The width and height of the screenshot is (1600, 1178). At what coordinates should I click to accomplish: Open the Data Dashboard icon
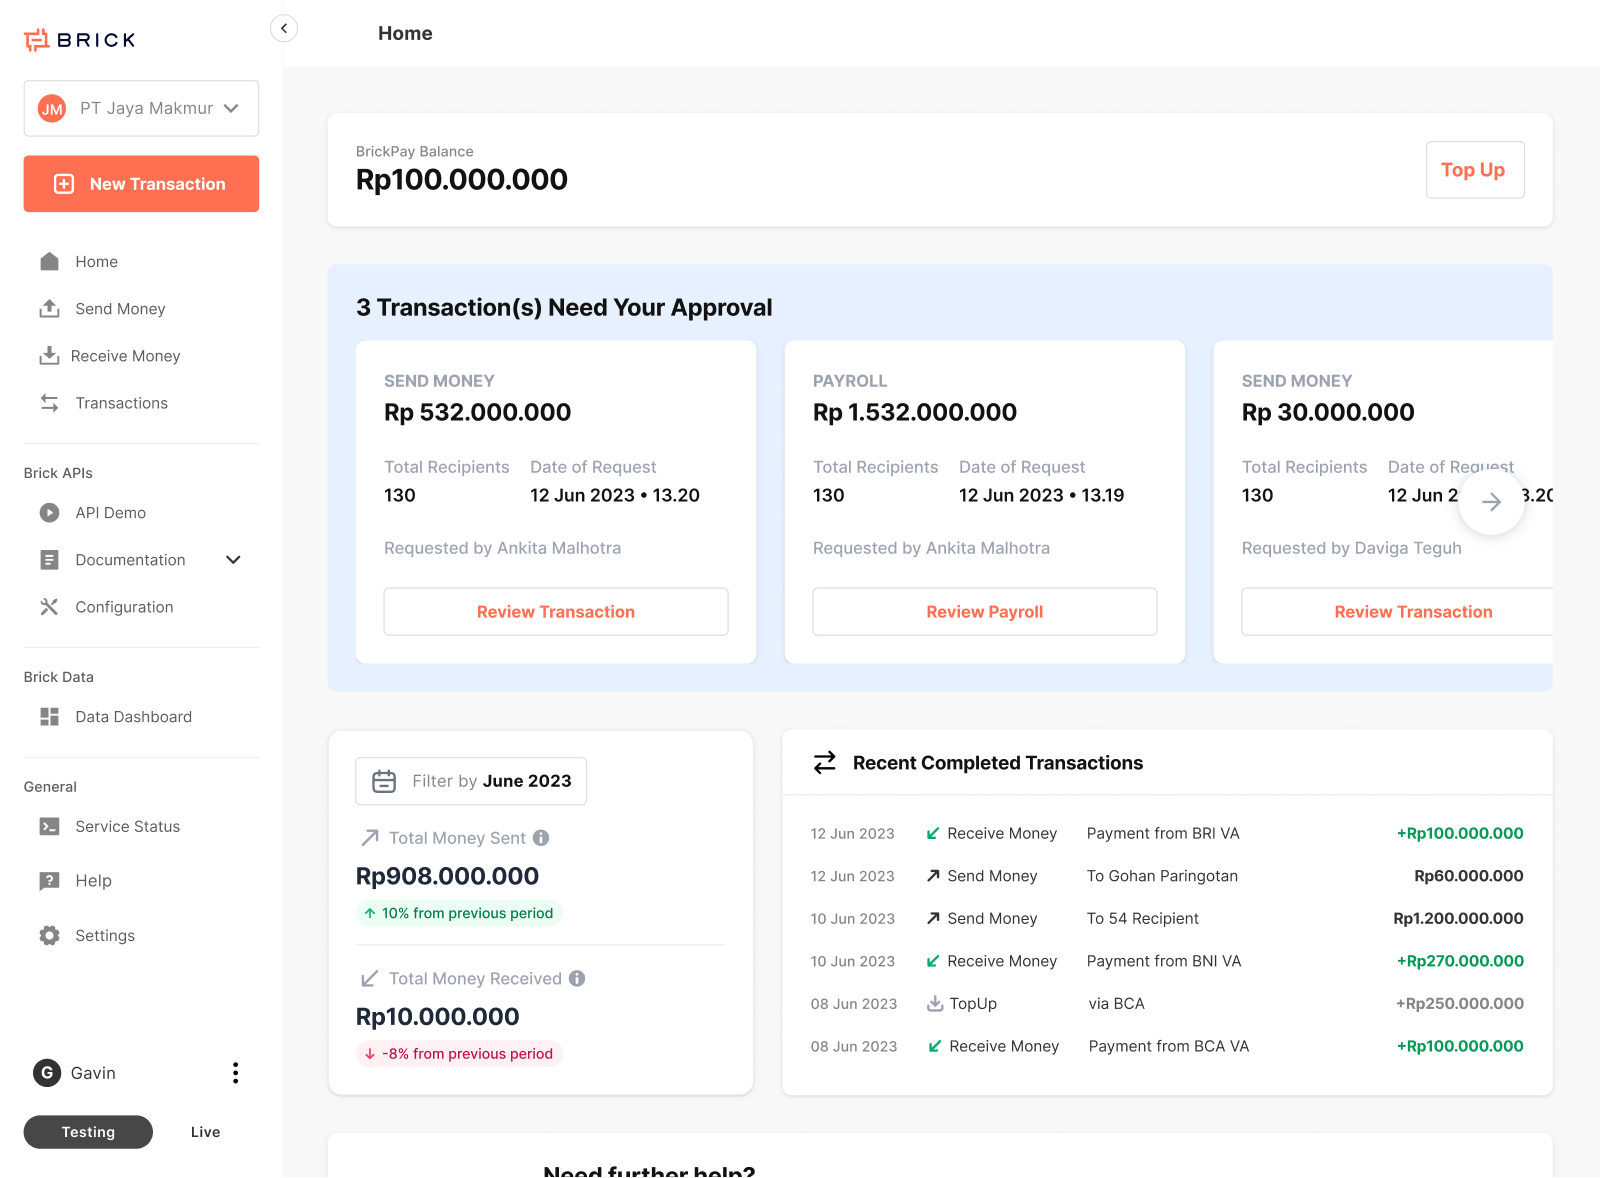[49, 716]
